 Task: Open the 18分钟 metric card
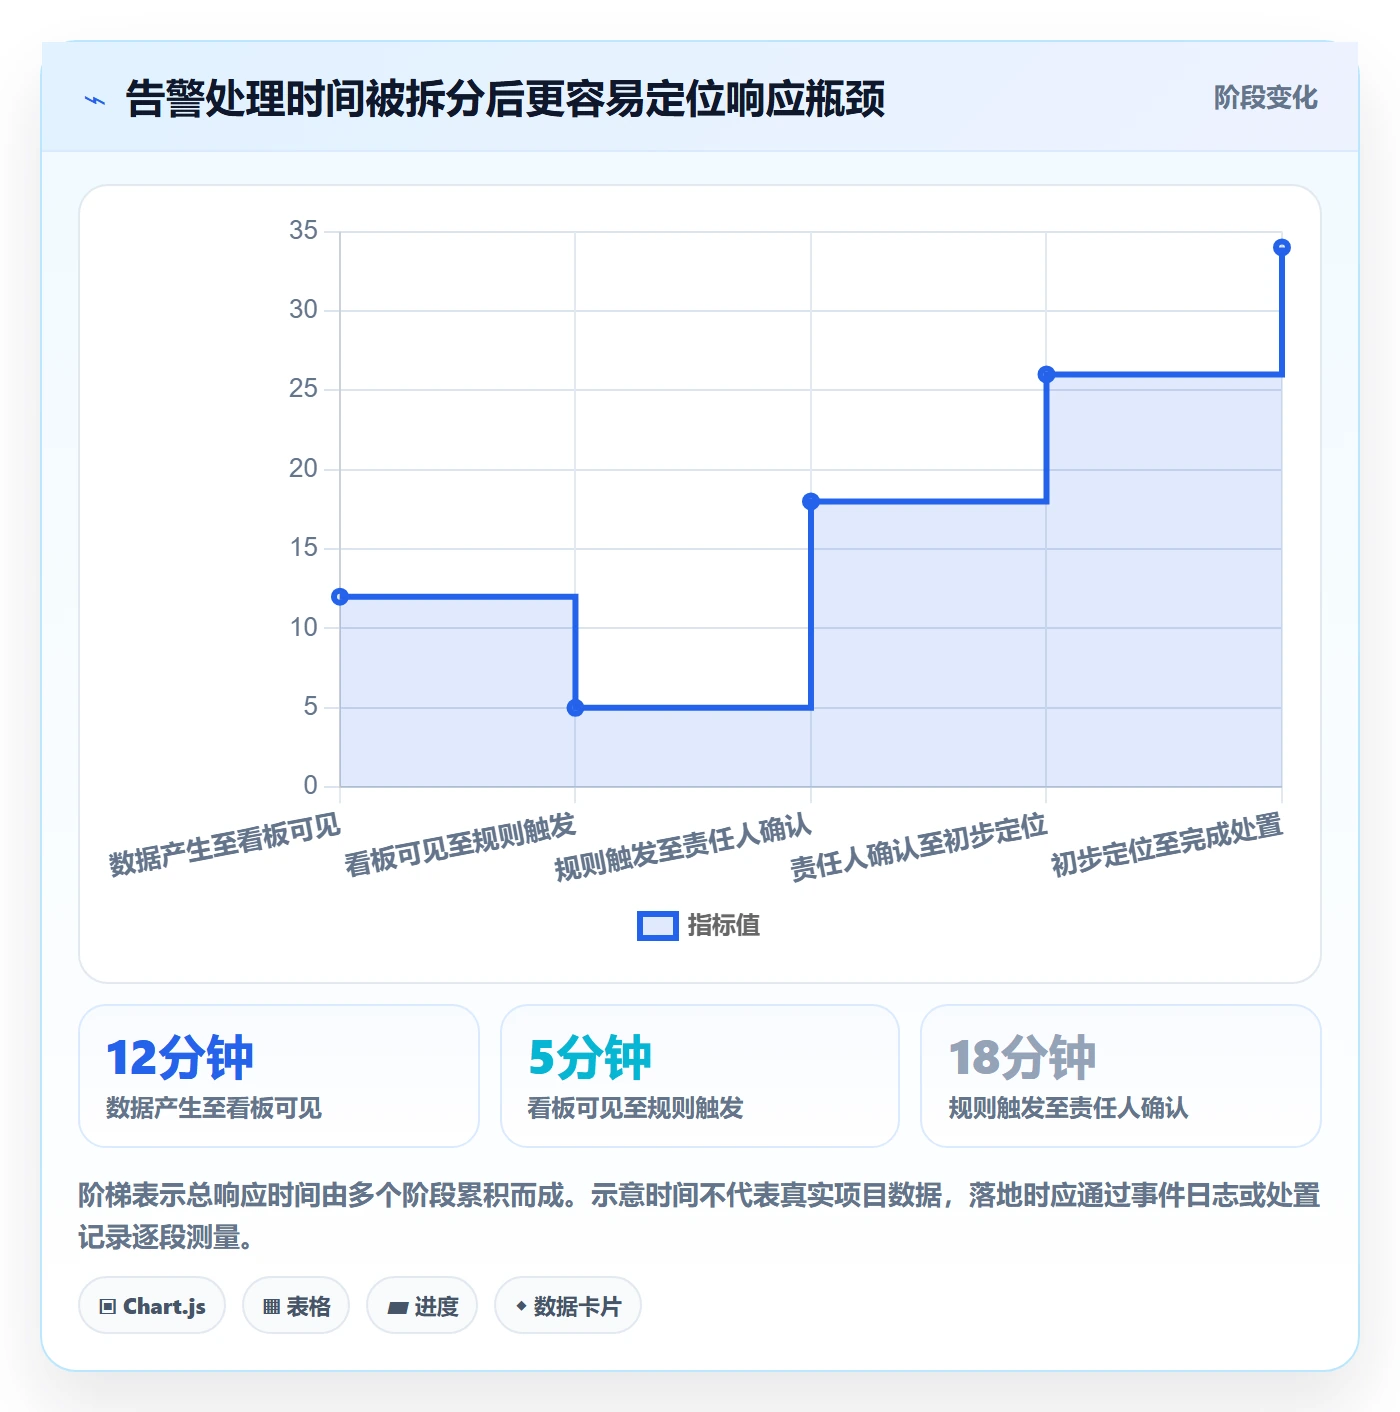pyautogui.click(x=1121, y=1076)
